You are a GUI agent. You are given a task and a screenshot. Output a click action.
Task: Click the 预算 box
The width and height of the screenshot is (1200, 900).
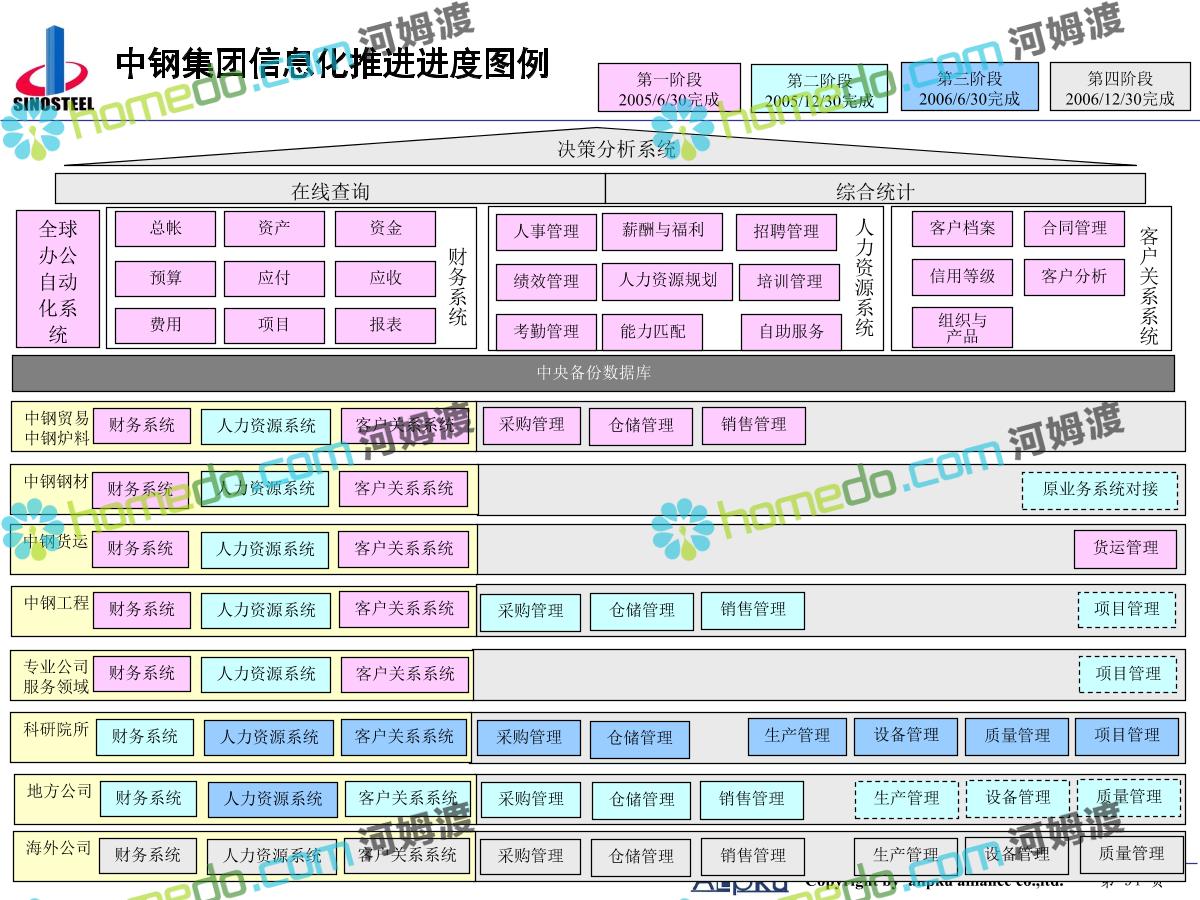tap(165, 278)
